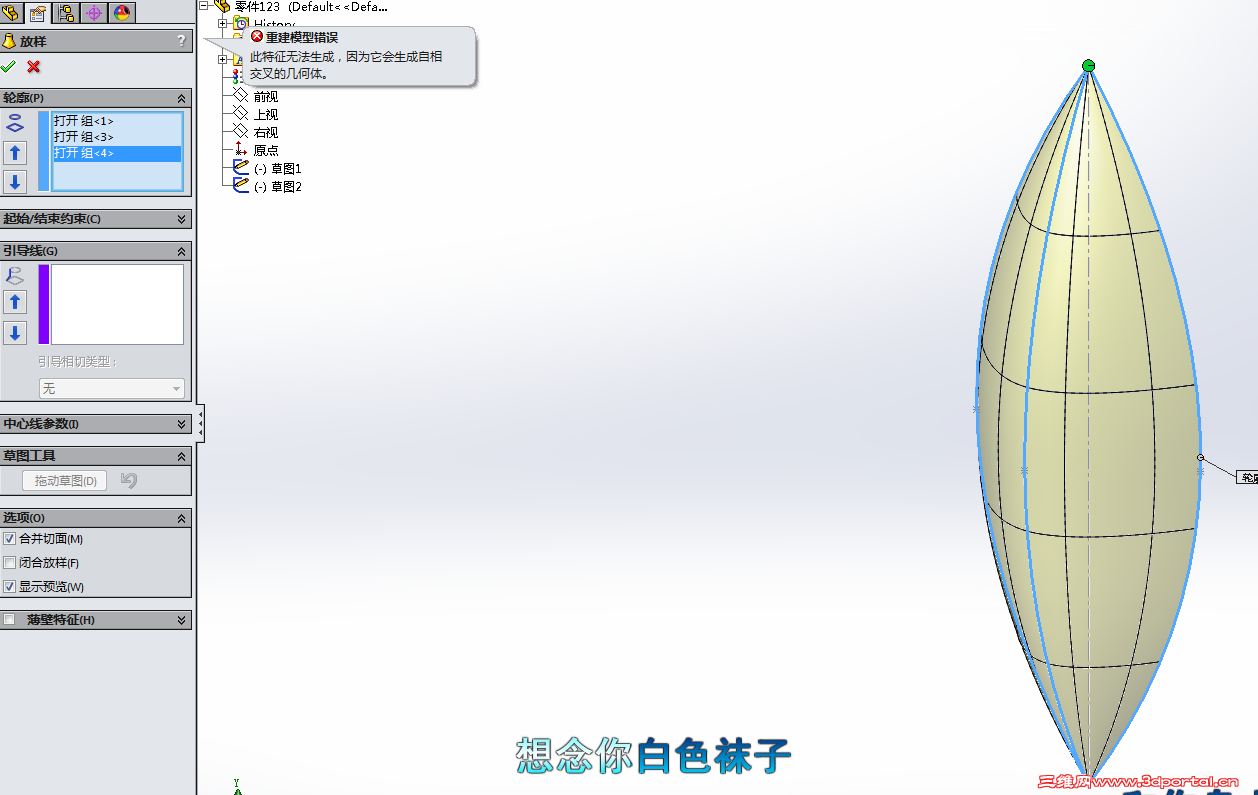Click the move guide curve down arrow
1258x795 pixels.
click(14, 332)
